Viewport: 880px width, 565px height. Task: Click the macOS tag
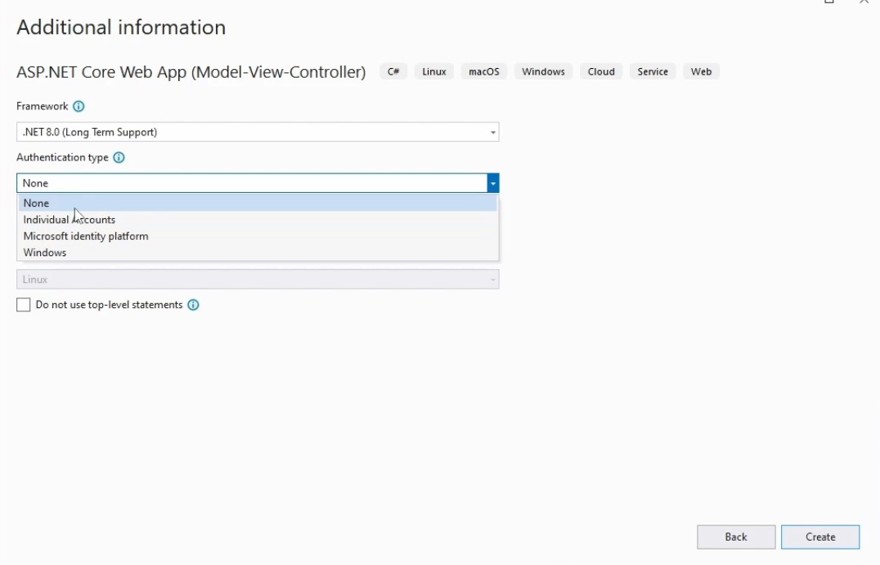pos(484,72)
